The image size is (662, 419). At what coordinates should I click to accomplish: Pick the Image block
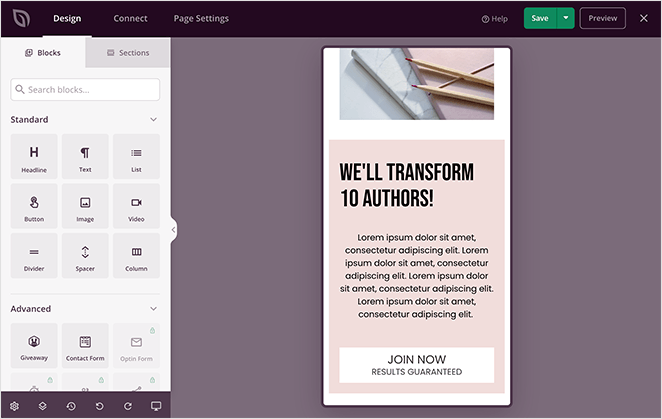[85, 207]
